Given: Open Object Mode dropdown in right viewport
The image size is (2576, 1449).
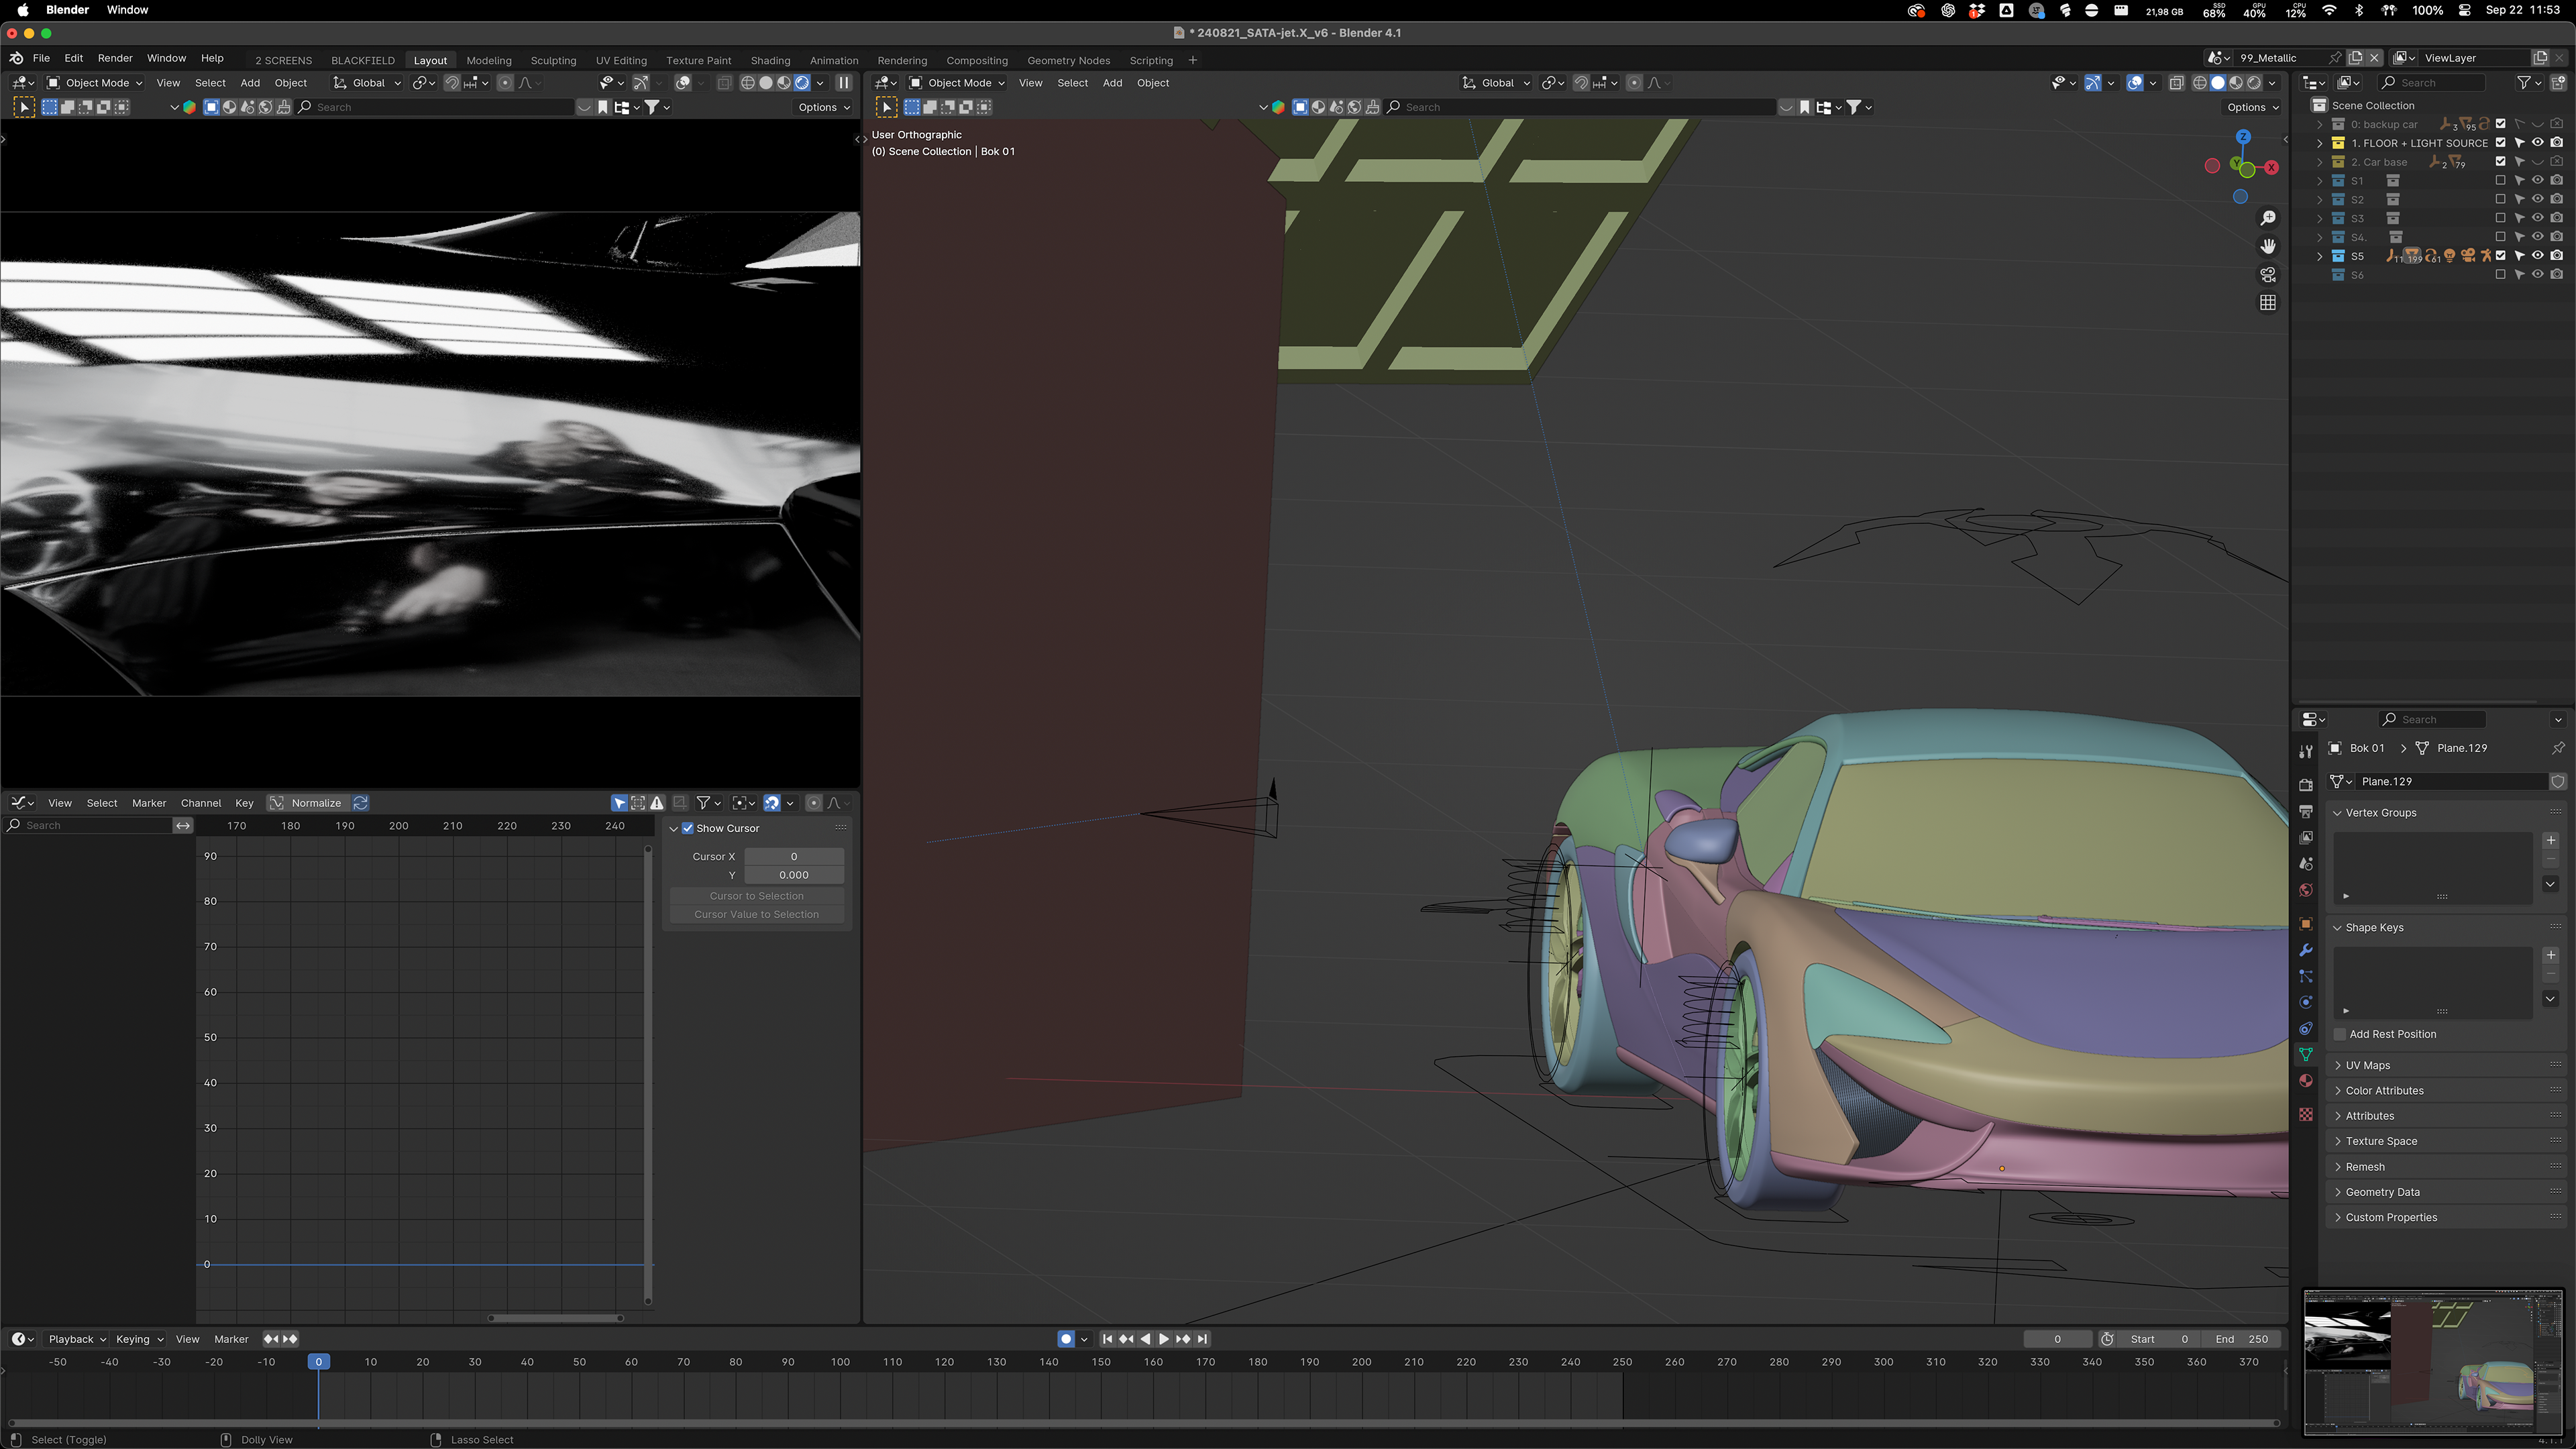Looking at the screenshot, I should pos(956,83).
